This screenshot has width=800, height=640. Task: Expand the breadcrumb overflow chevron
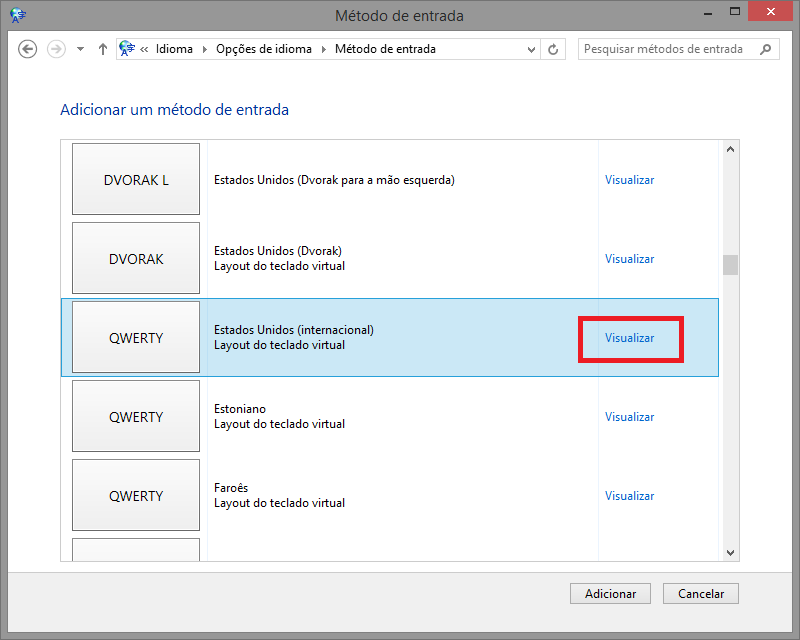148,48
